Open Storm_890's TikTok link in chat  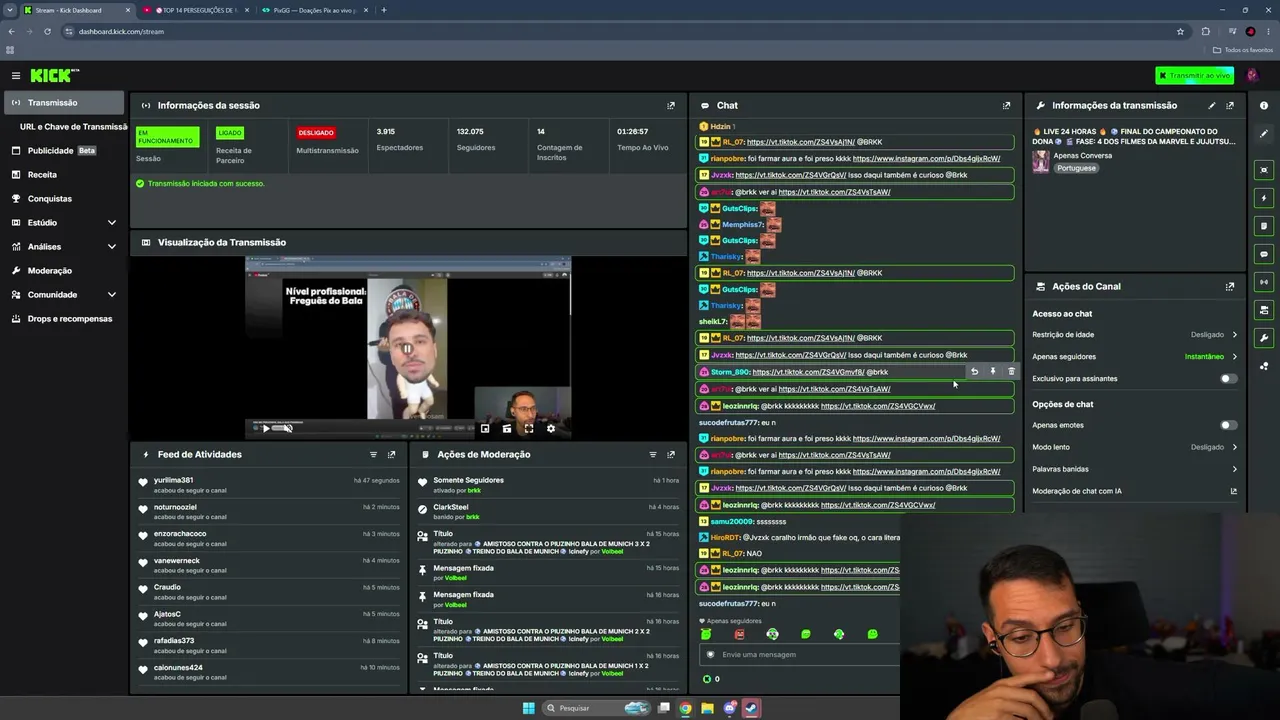point(808,372)
